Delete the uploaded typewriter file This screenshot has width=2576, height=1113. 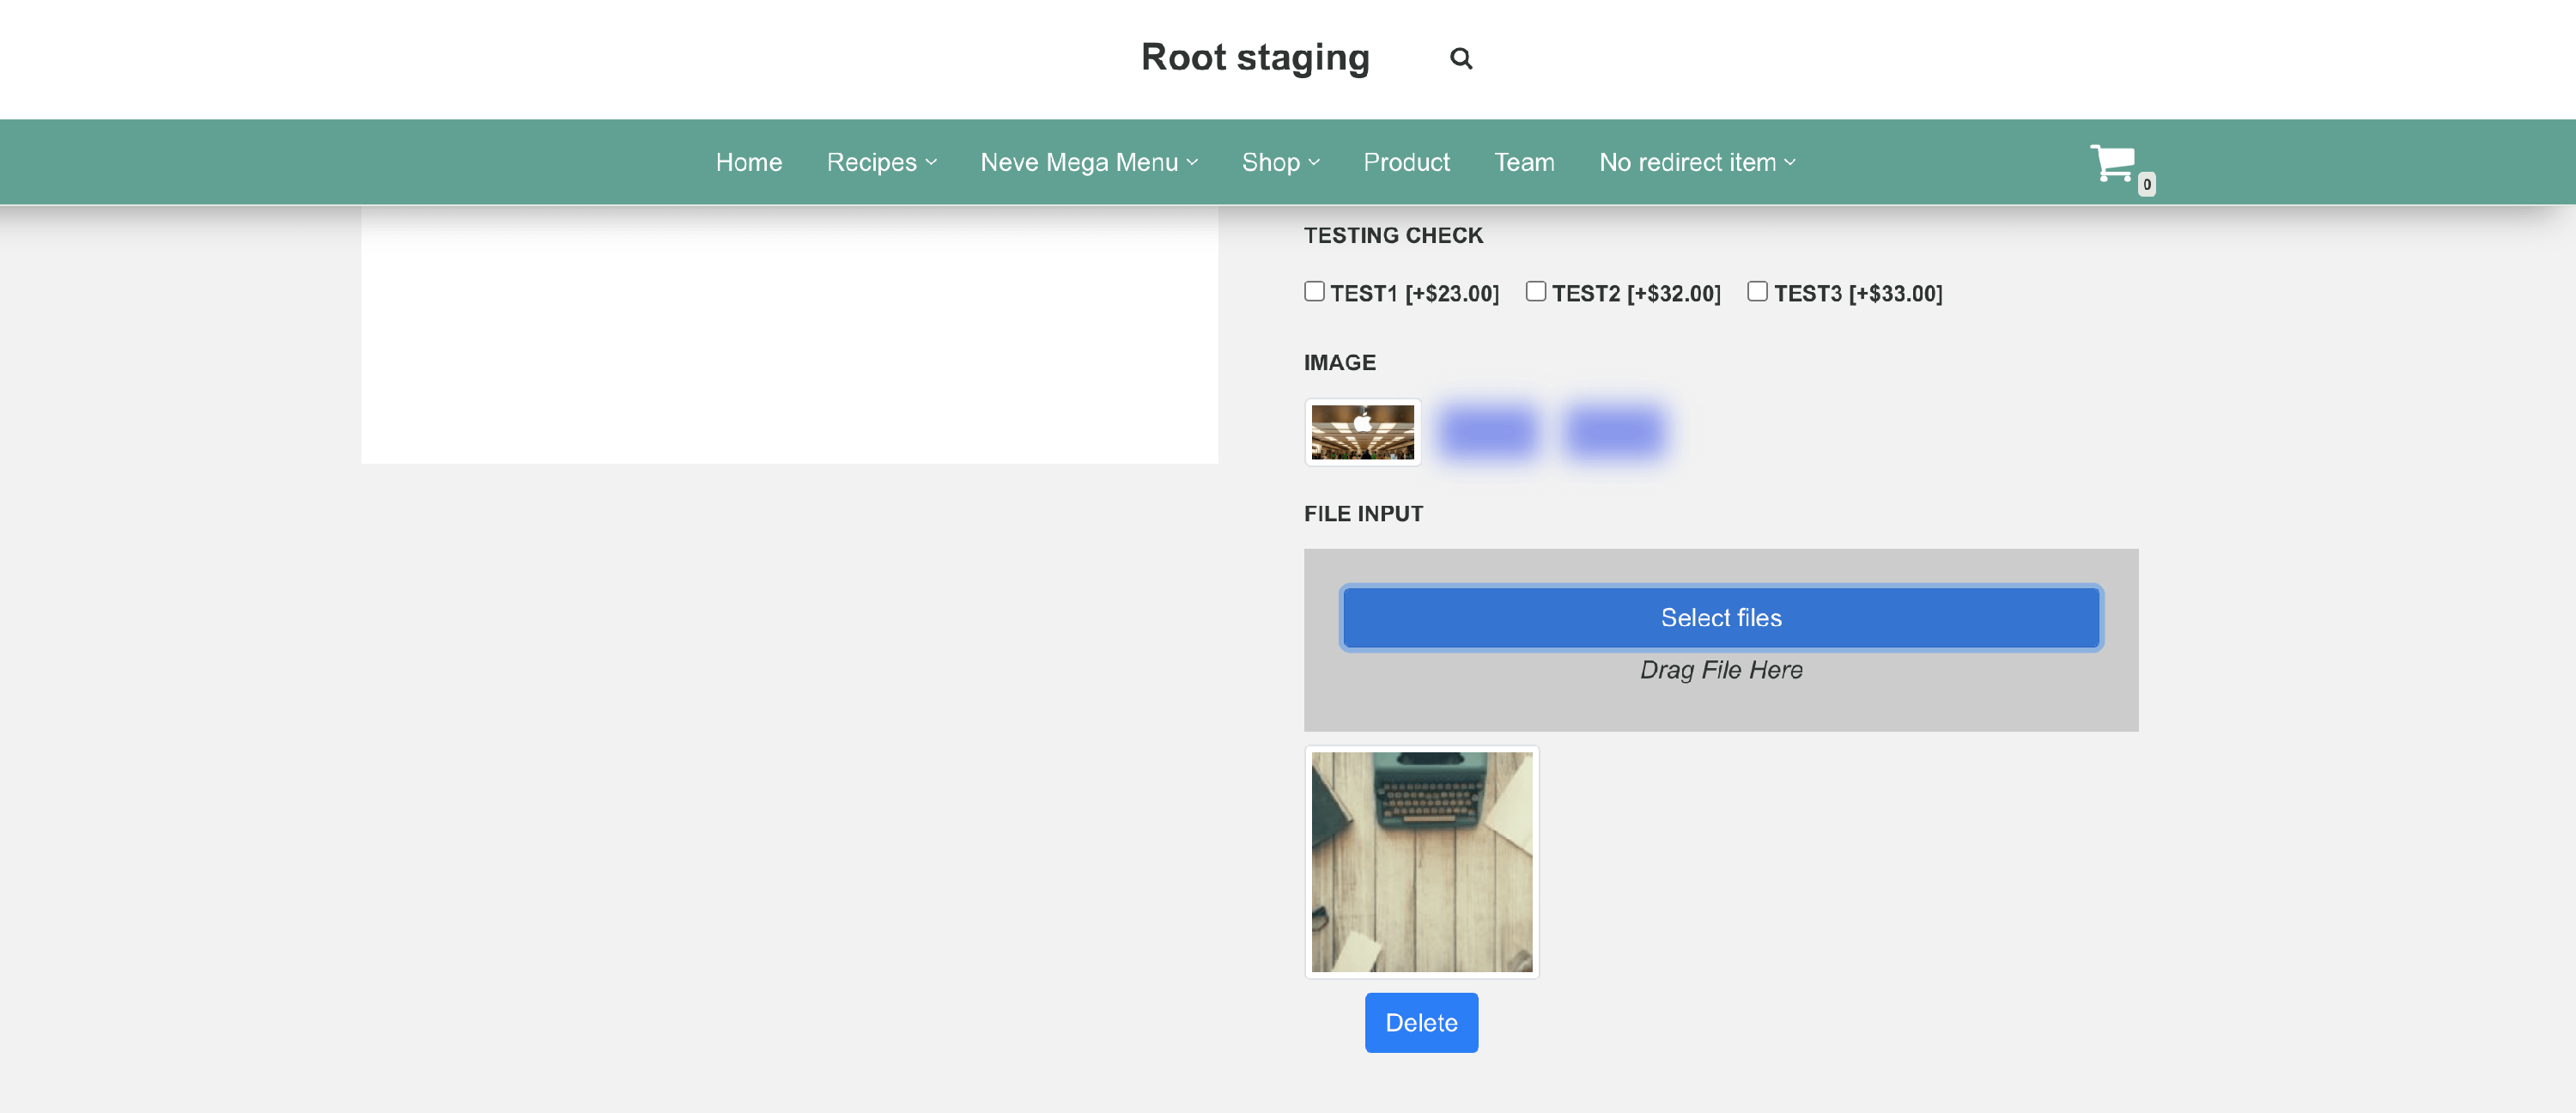point(1421,1022)
